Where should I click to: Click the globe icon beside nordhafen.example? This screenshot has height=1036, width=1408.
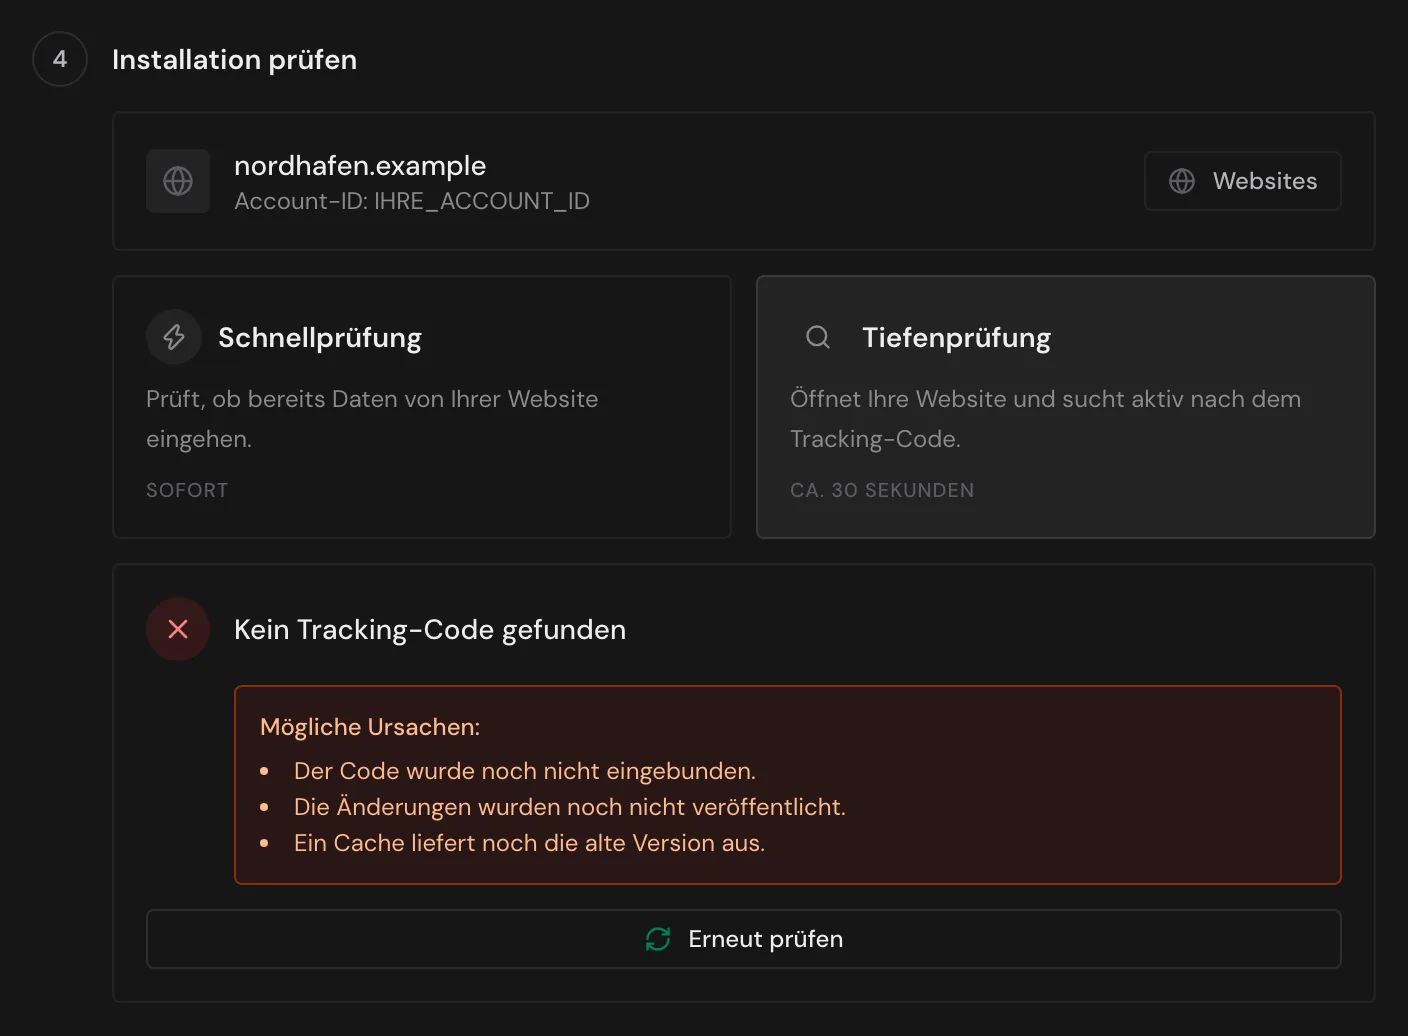click(x=178, y=181)
